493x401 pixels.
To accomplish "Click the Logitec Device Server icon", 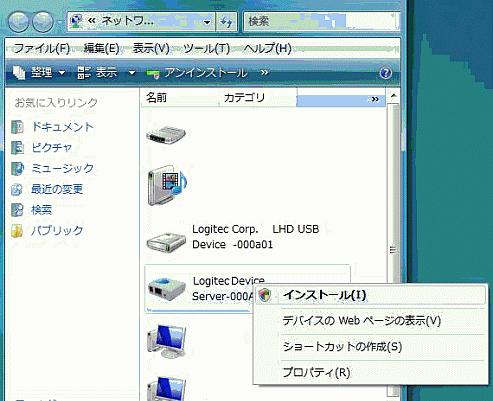I will coord(166,288).
